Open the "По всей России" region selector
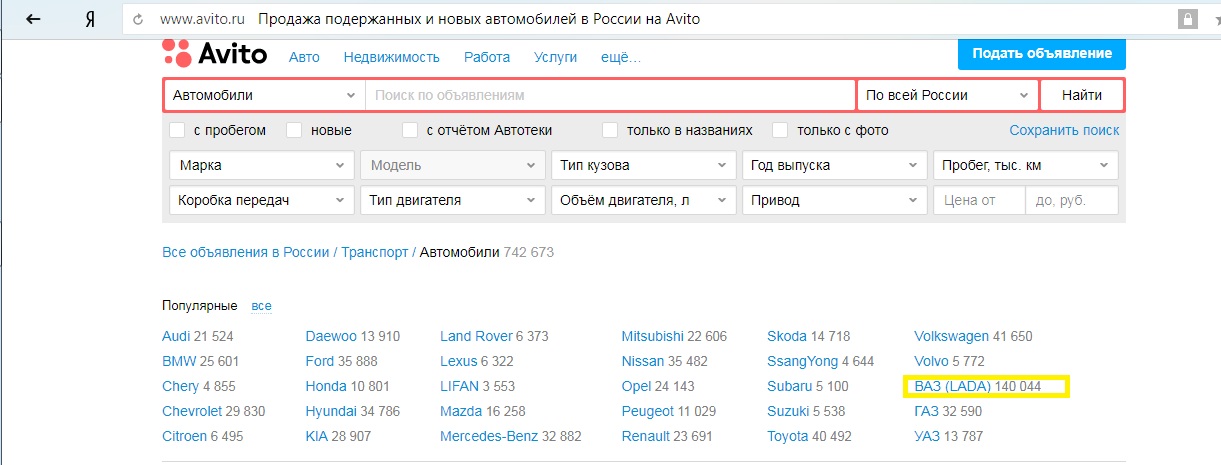 click(947, 95)
